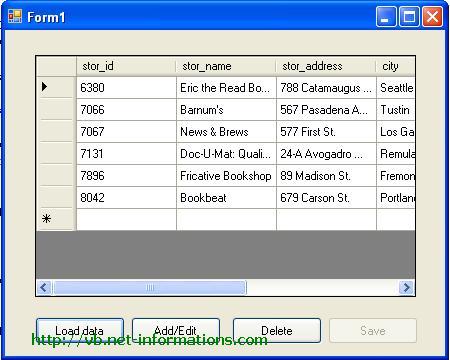Select row header of row 7066
Image resolution: width=450 pixels, height=360 pixels.
56,110
